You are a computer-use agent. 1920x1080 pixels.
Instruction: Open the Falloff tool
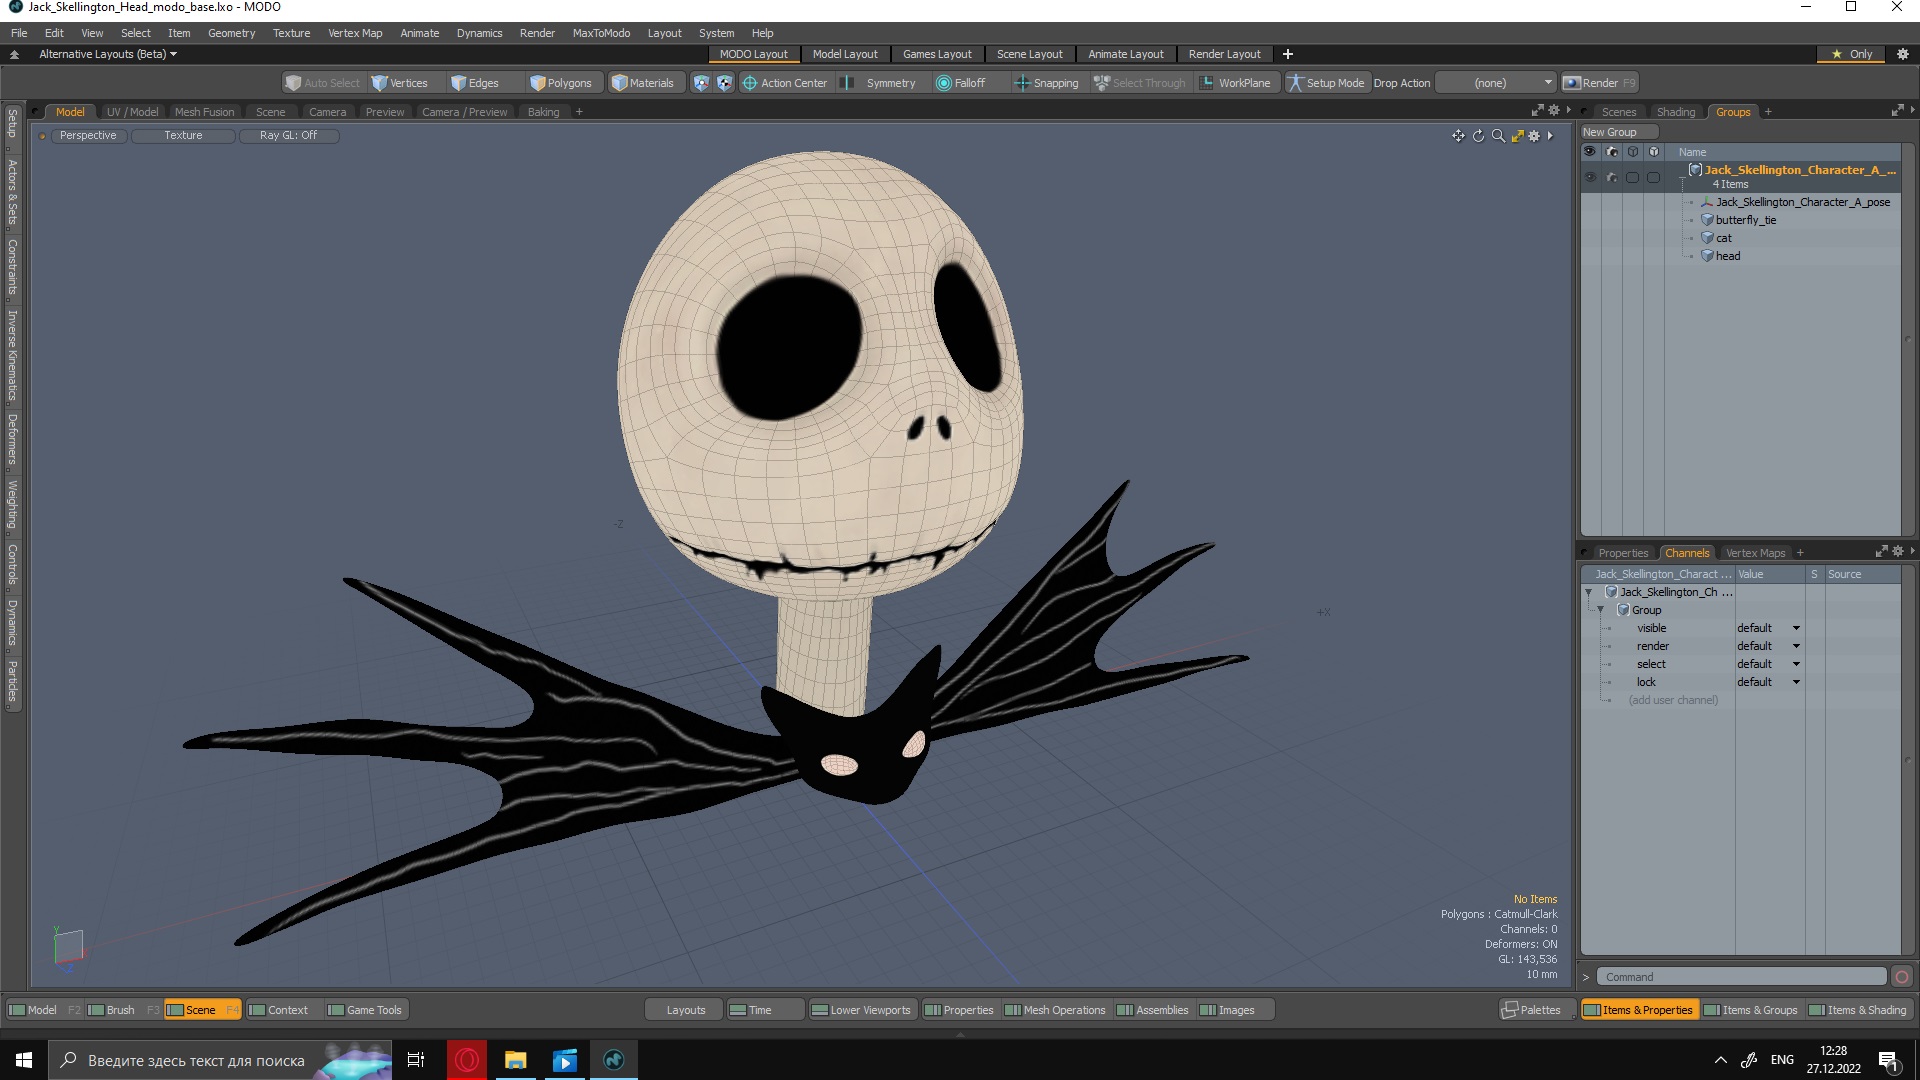(x=960, y=83)
